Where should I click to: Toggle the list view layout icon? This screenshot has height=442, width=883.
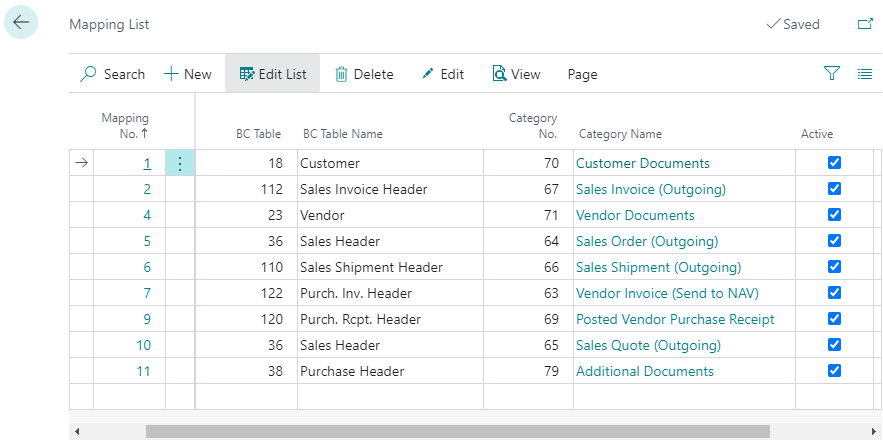tap(865, 73)
